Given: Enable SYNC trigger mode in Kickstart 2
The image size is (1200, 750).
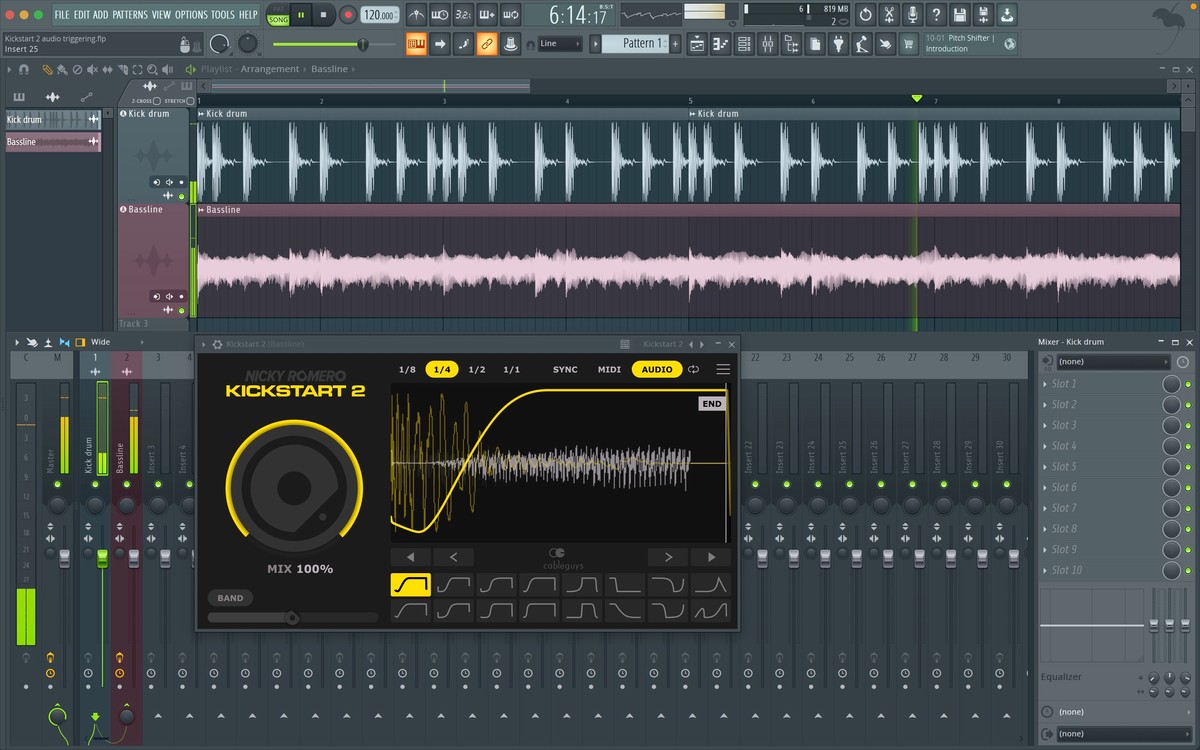Looking at the screenshot, I should pyautogui.click(x=565, y=369).
